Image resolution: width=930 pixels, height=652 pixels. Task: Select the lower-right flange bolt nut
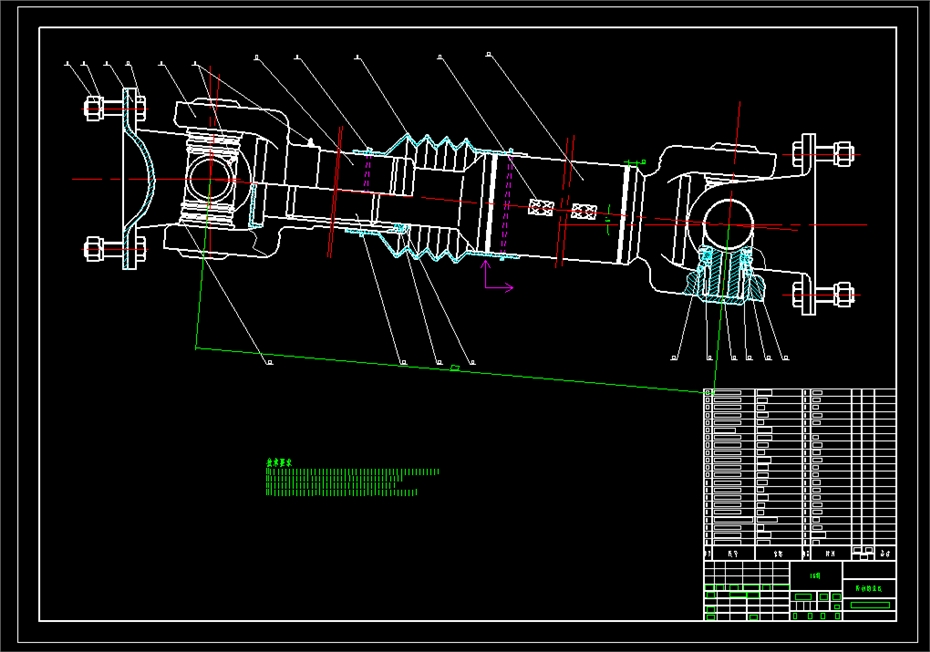(843, 294)
